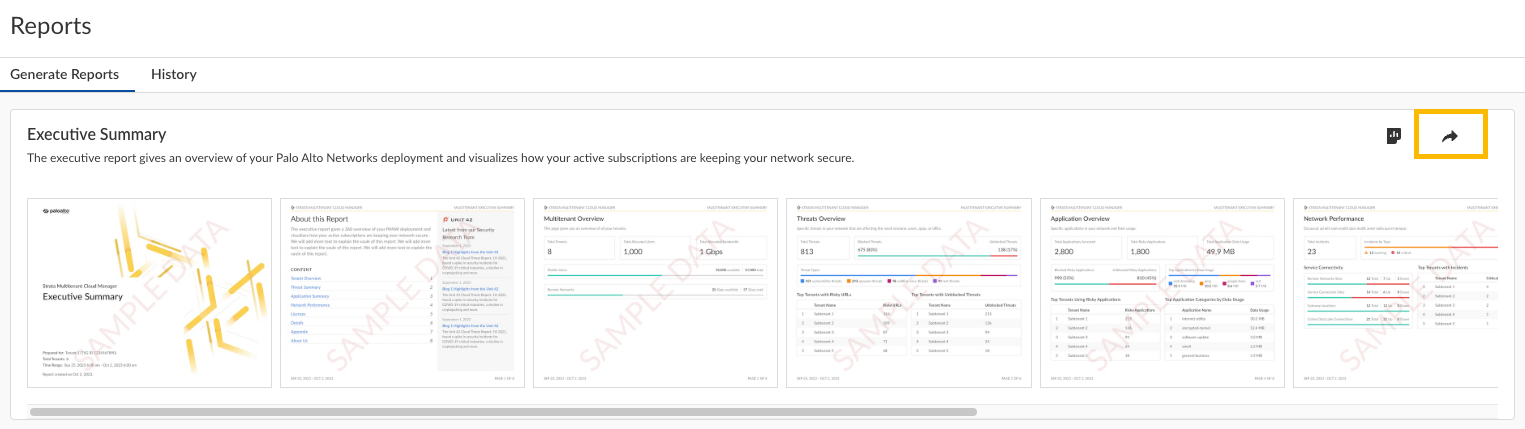Click the About Us link in the contents list
The width and height of the screenshot is (1525, 429).
click(x=299, y=340)
